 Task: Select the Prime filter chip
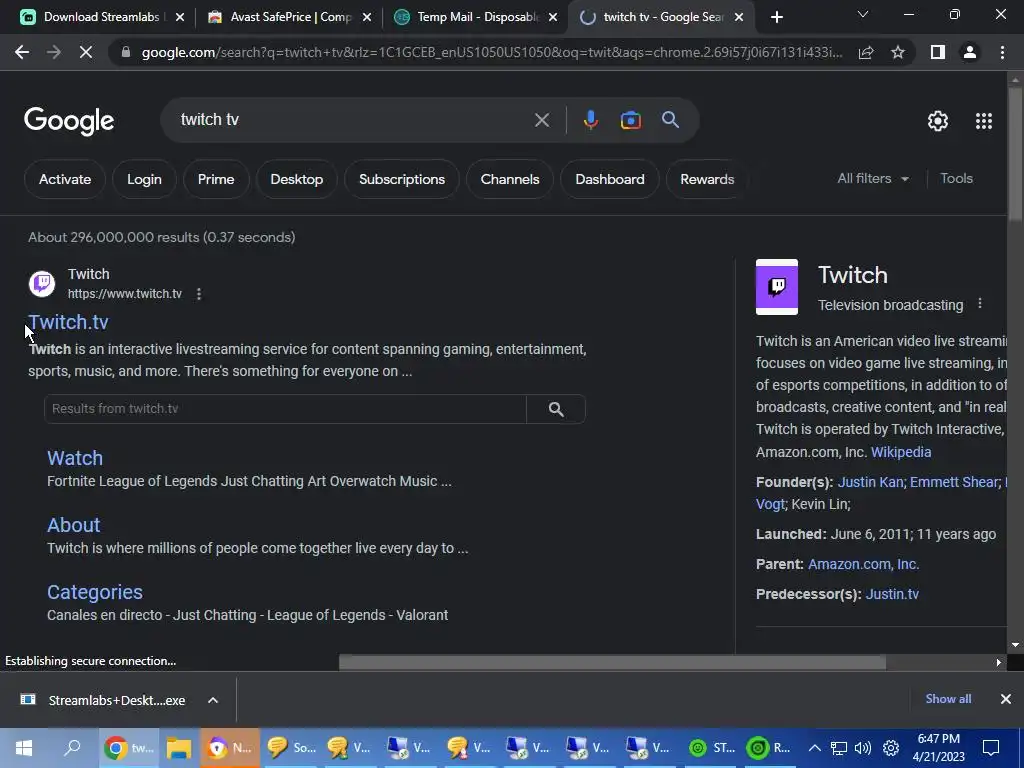tap(216, 179)
